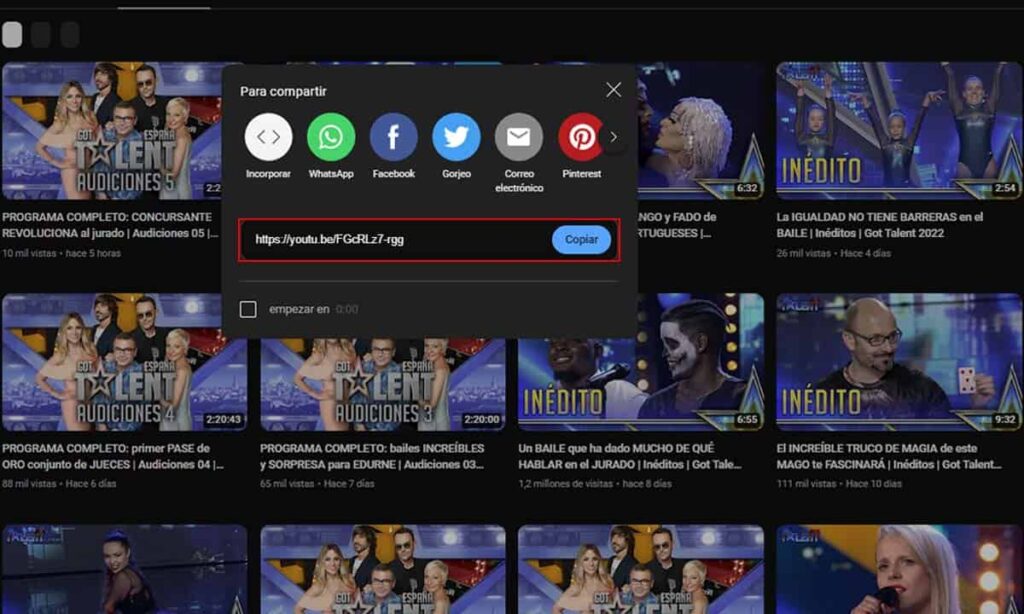1024x614 pixels.
Task: Share via the WhatsApp icon
Action: tap(331, 137)
